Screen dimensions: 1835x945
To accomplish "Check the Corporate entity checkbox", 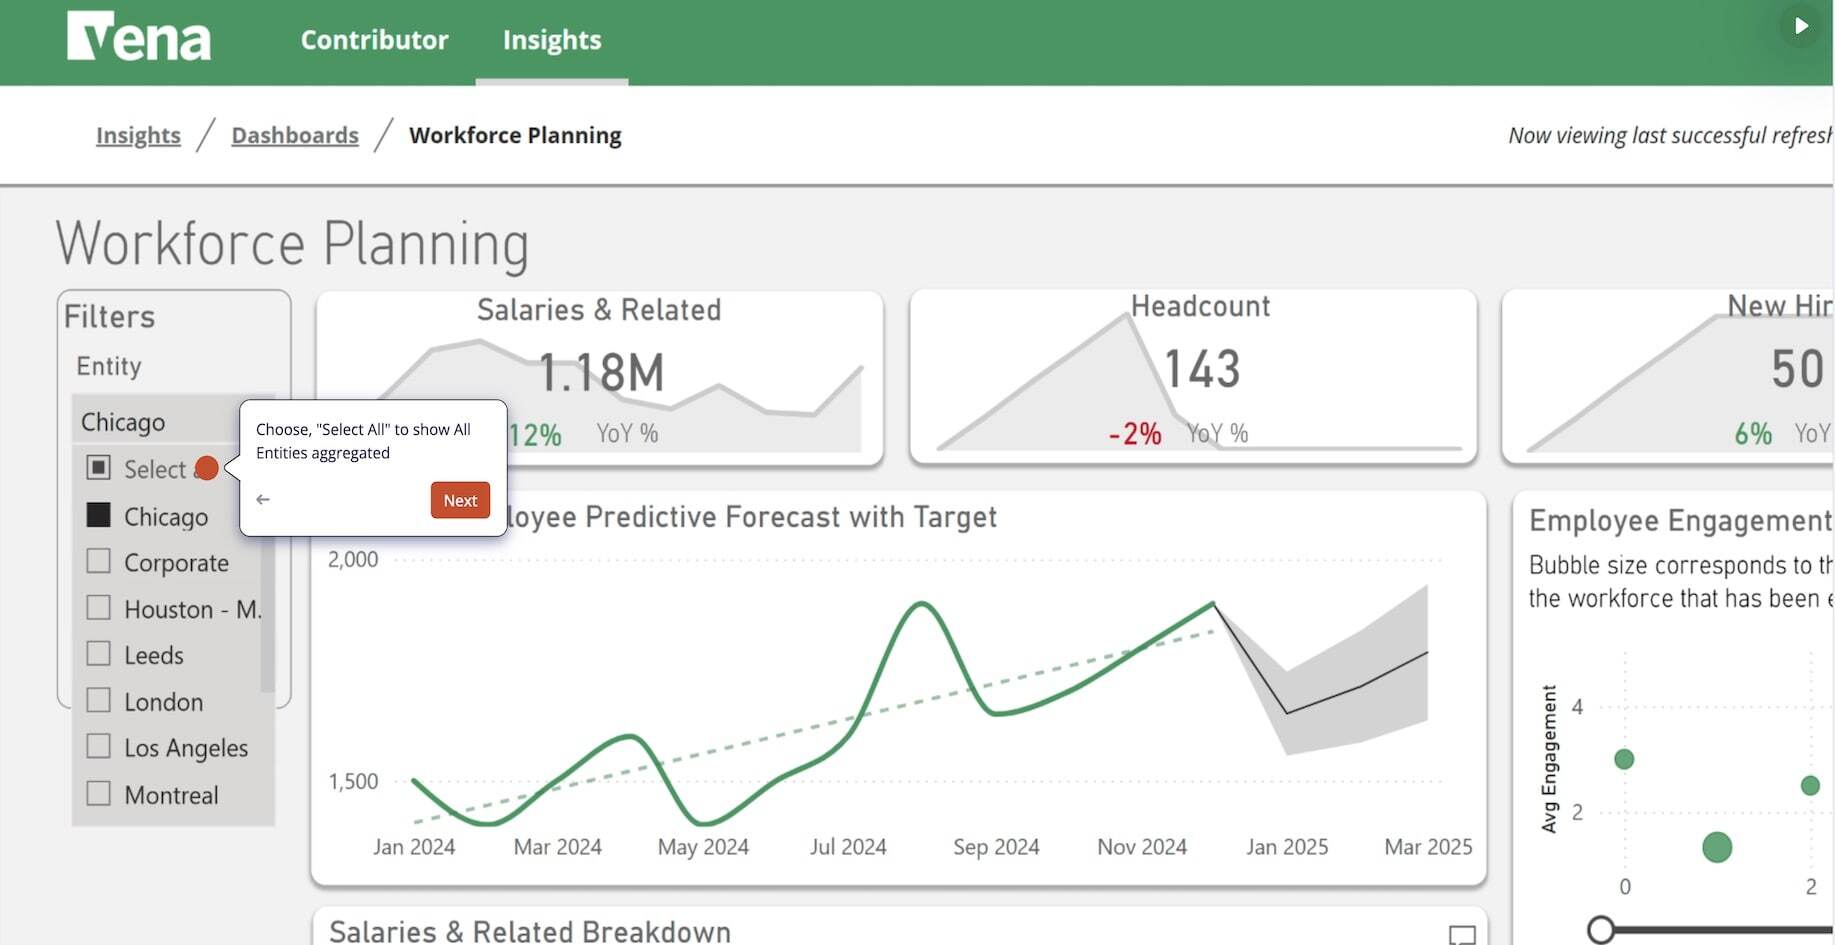I will [99, 562].
